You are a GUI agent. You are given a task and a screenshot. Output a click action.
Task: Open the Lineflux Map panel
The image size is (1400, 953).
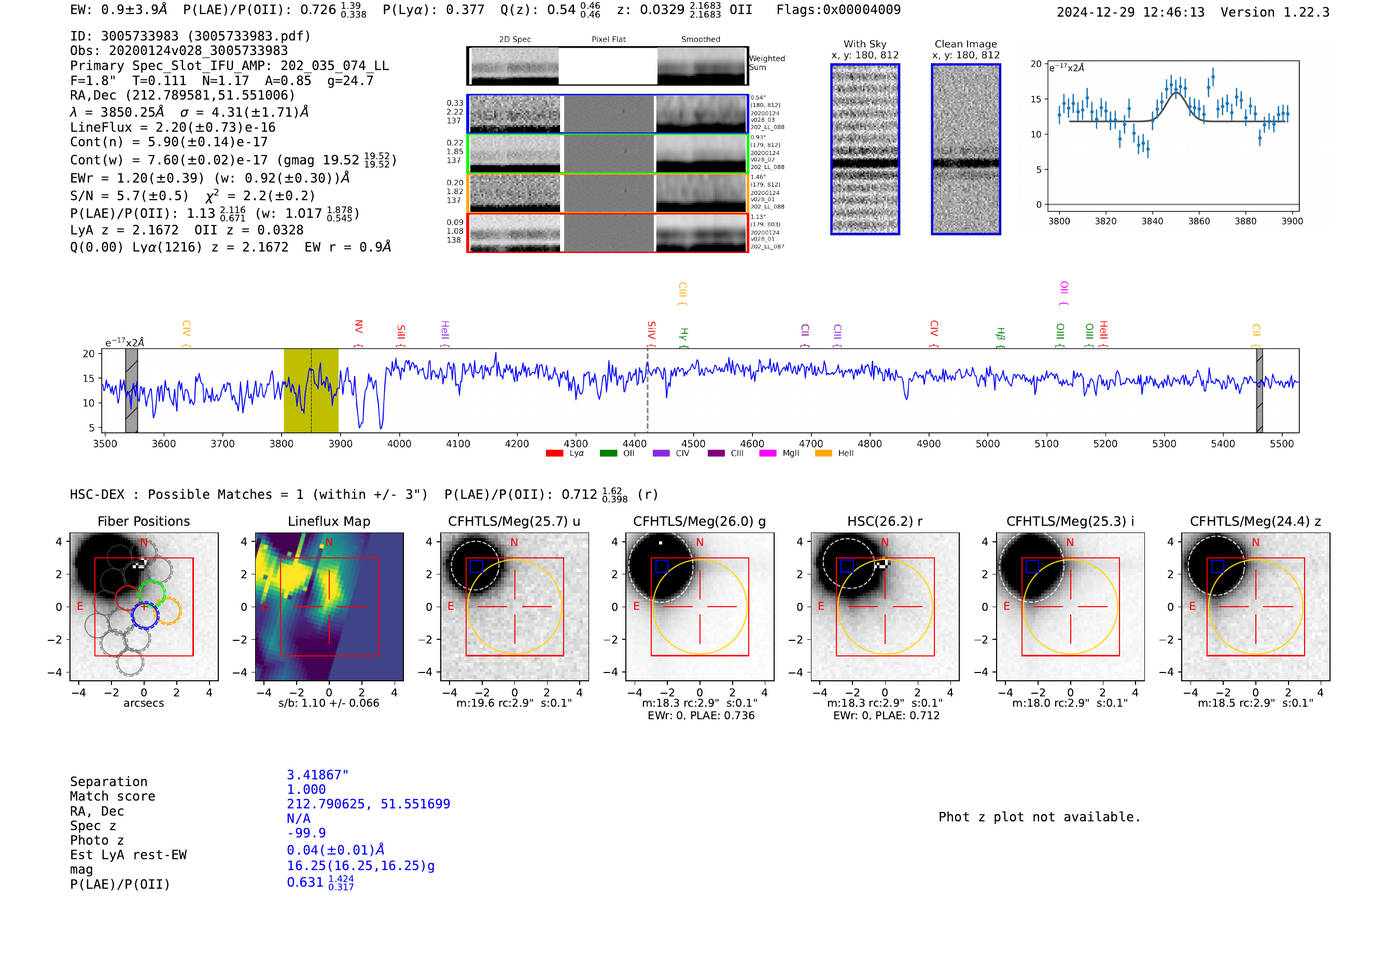pyautogui.click(x=329, y=606)
